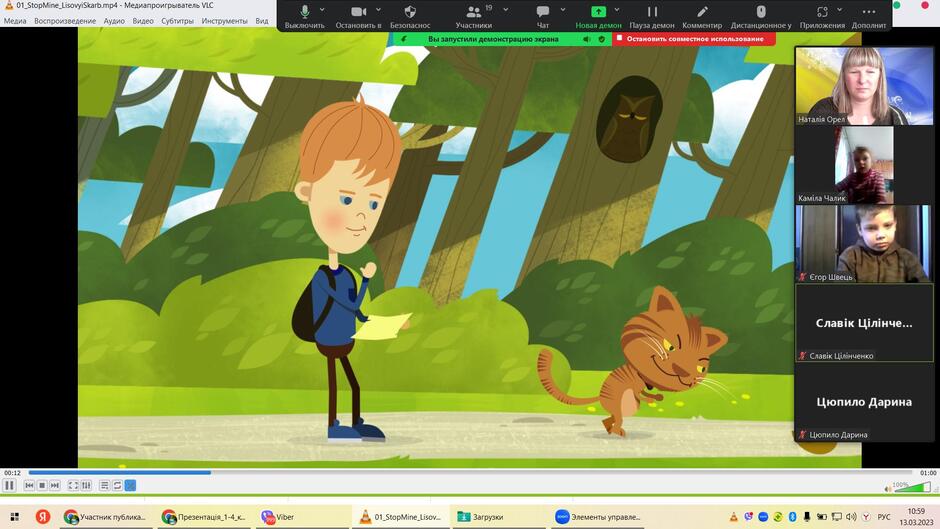Click blue Zoom tray icon
Viewport: 940px width, 529px height.
pos(763,516)
